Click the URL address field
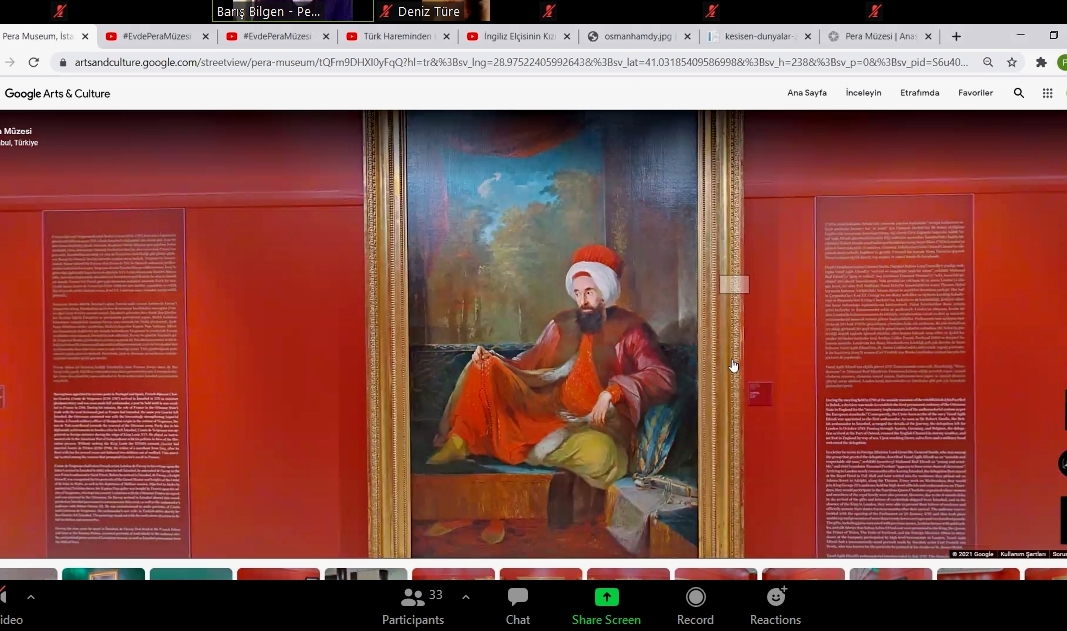The height and width of the screenshot is (631, 1067). click(x=521, y=62)
